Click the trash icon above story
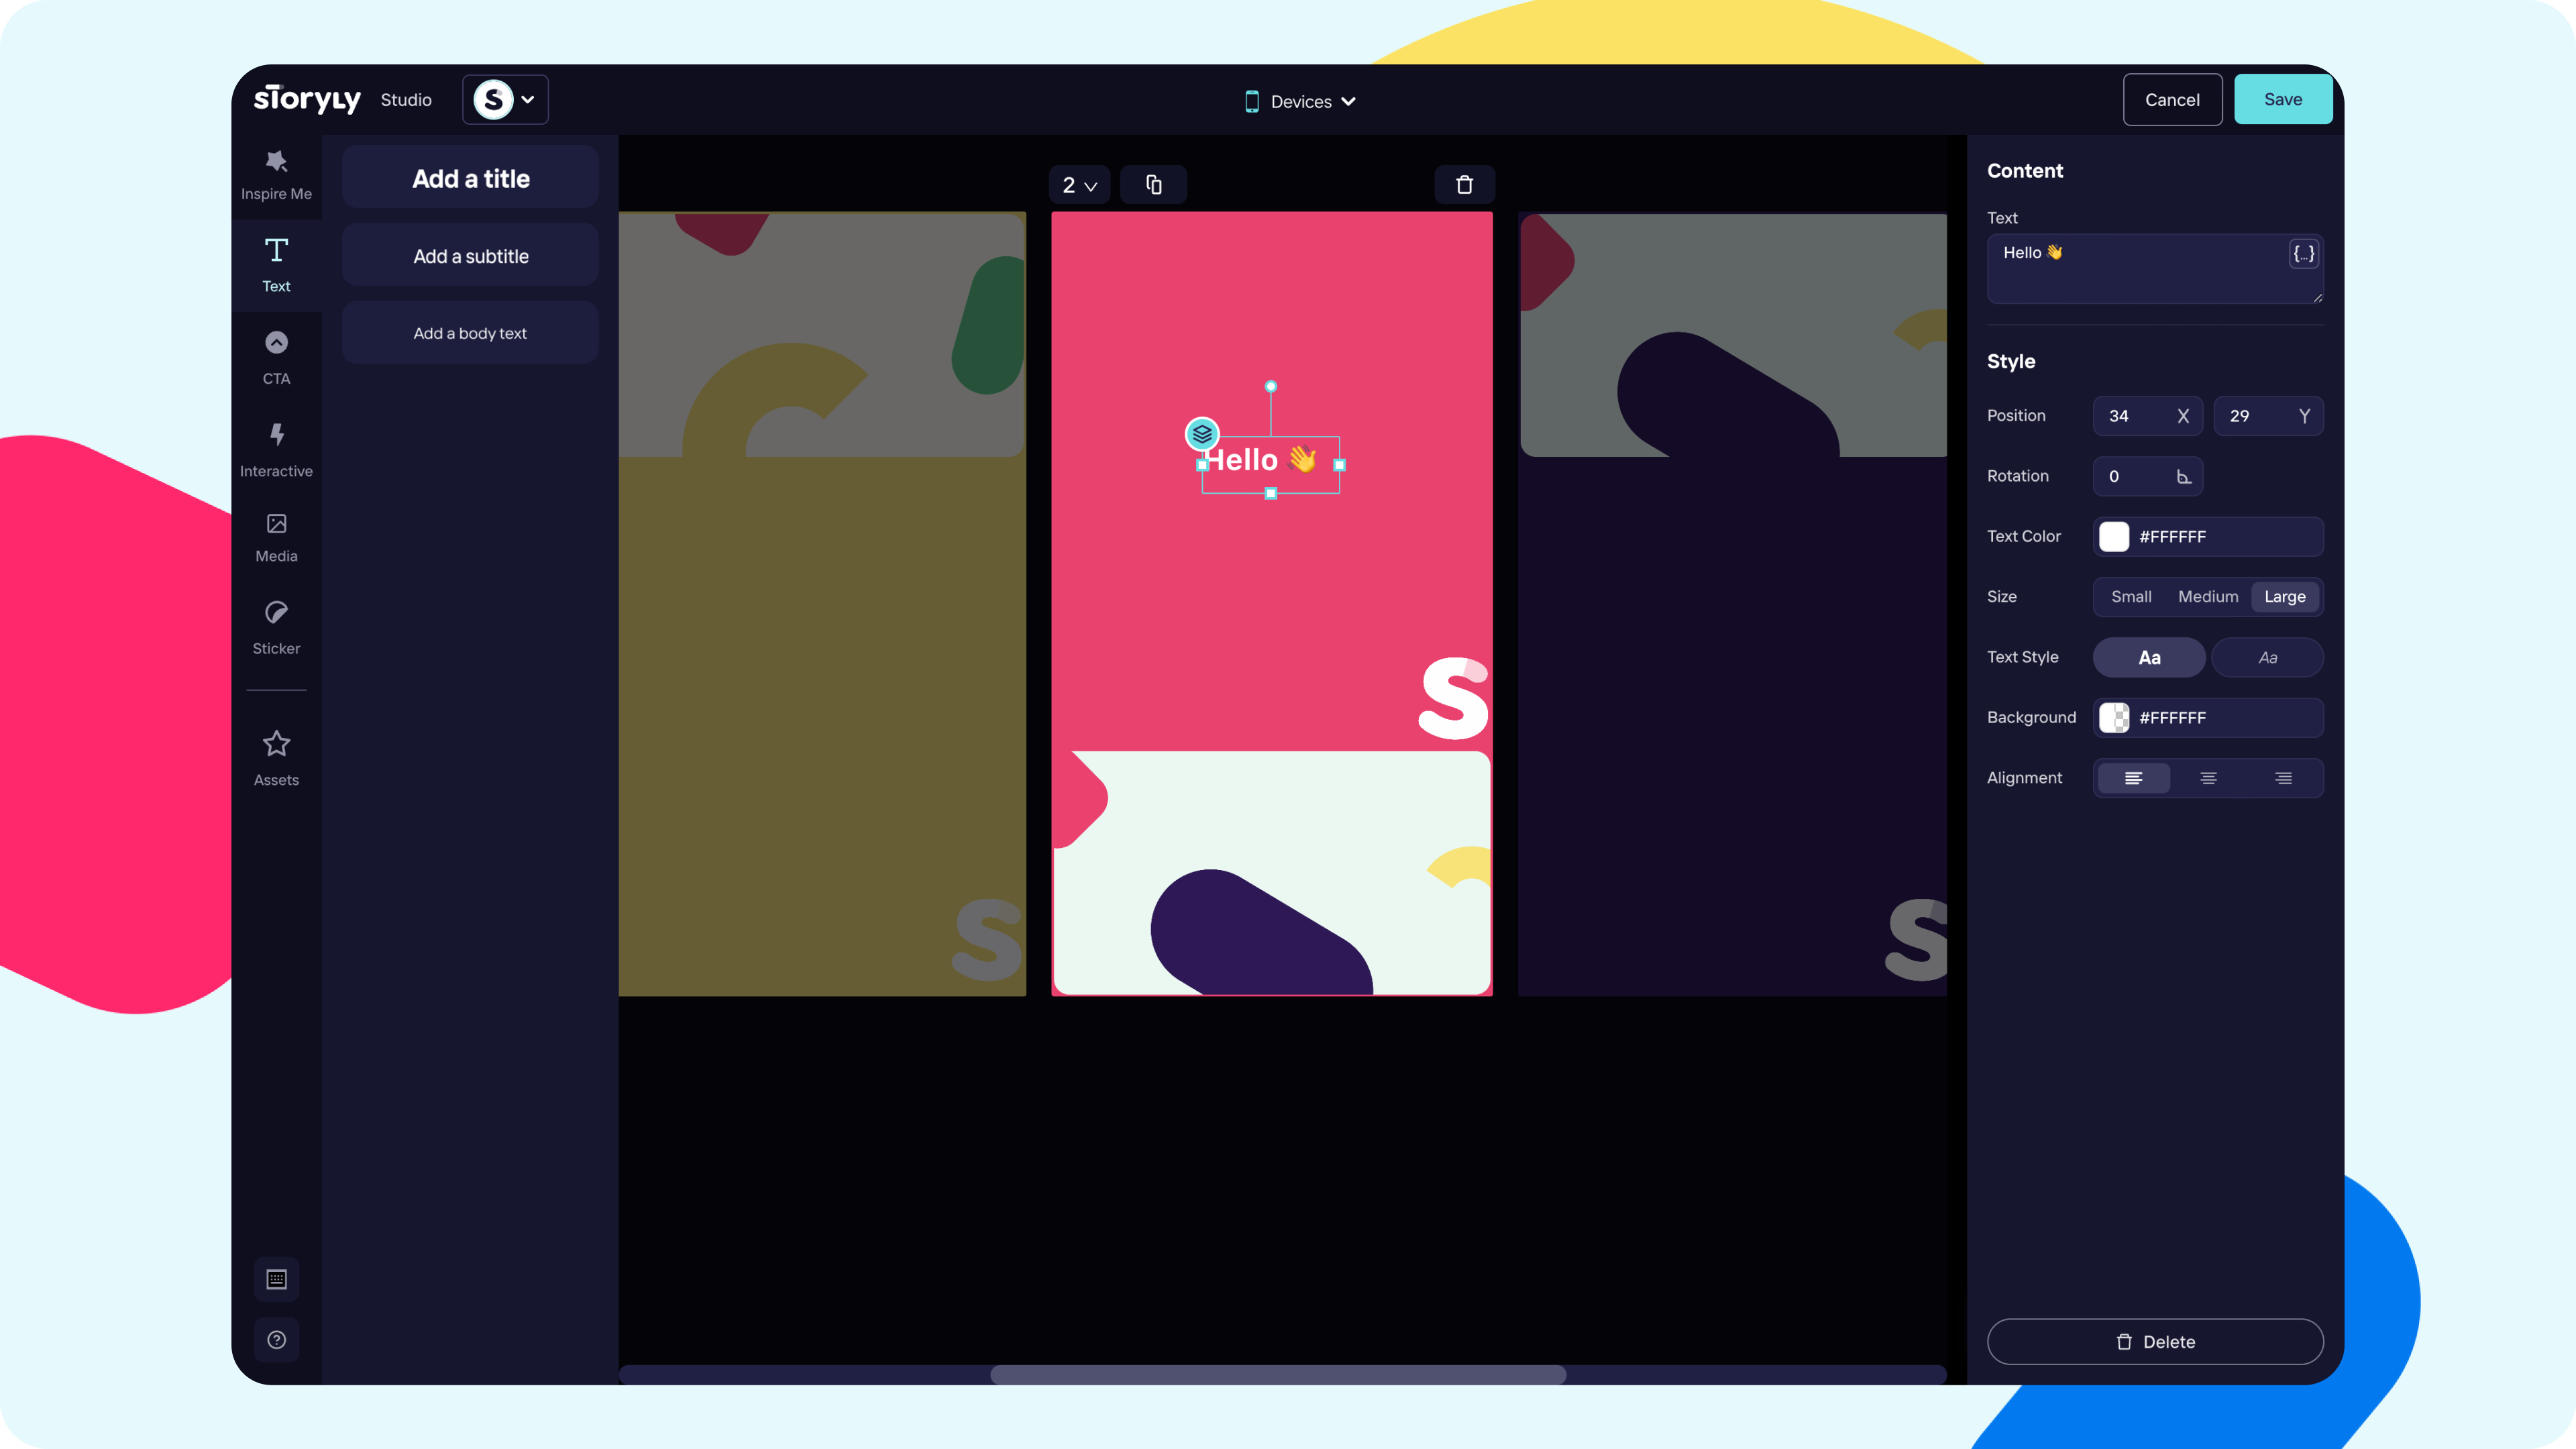This screenshot has width=2576, height=1449. click(x=1464, y=185)
